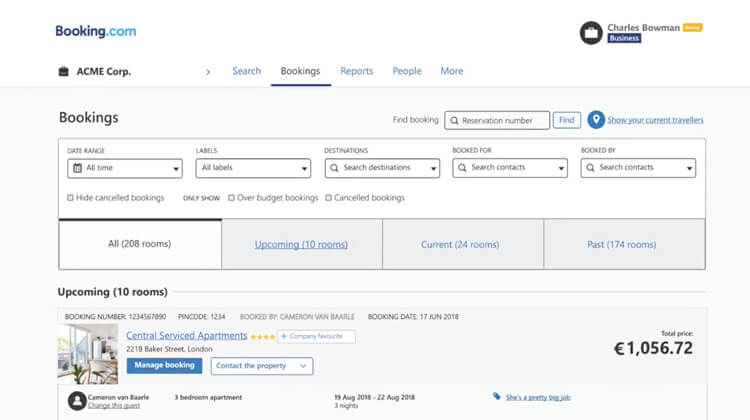Click the blue label tag icon

coord(497,396)
